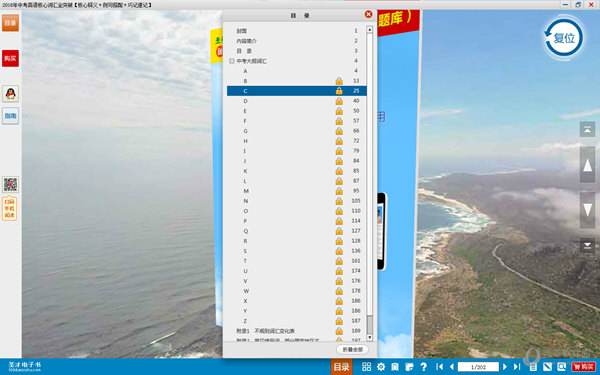Restore the application window size
The image size is (600, 375).
(x=578, y=5)
